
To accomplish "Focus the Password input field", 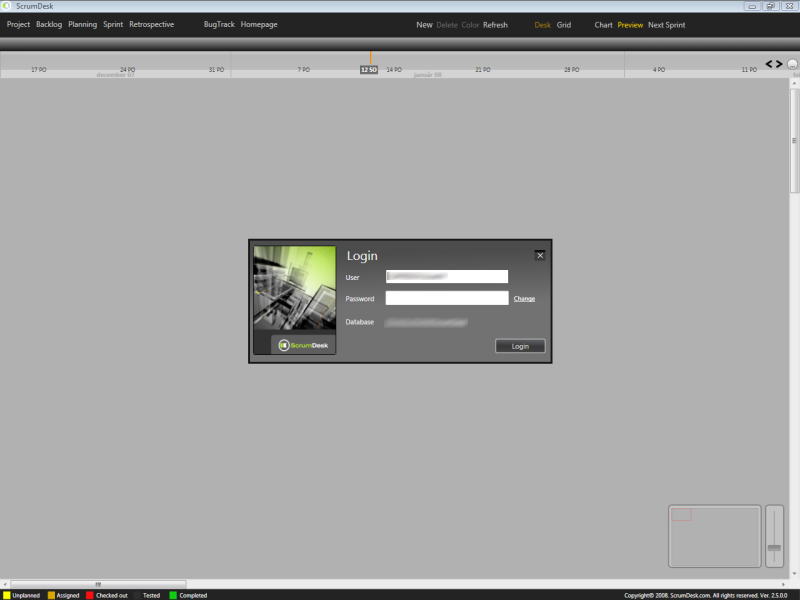I will (447, 298).
